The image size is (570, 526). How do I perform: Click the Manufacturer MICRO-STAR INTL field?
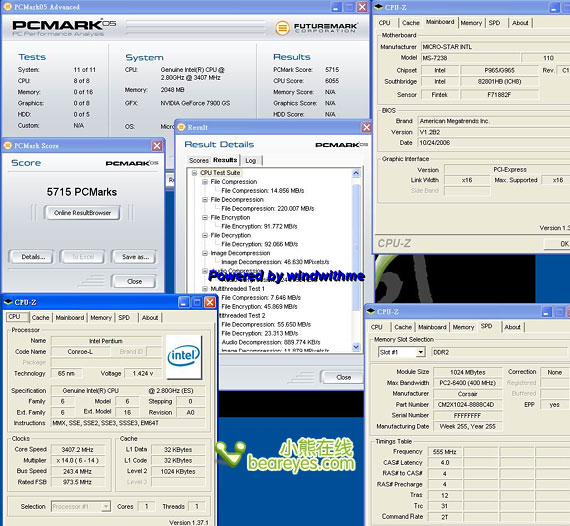(x=495, y=47)
